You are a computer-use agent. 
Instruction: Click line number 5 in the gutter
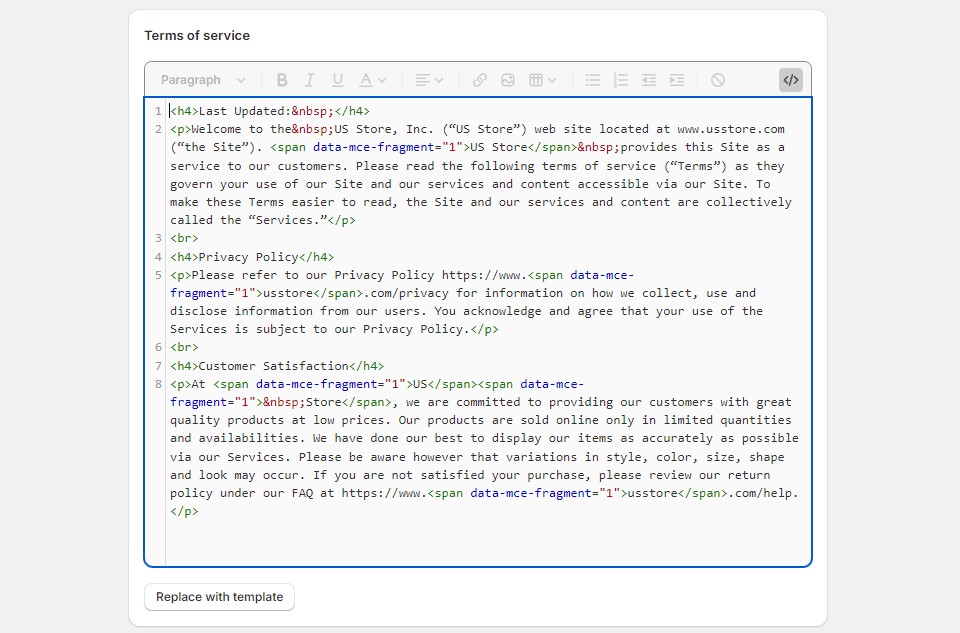coord(158,275)
